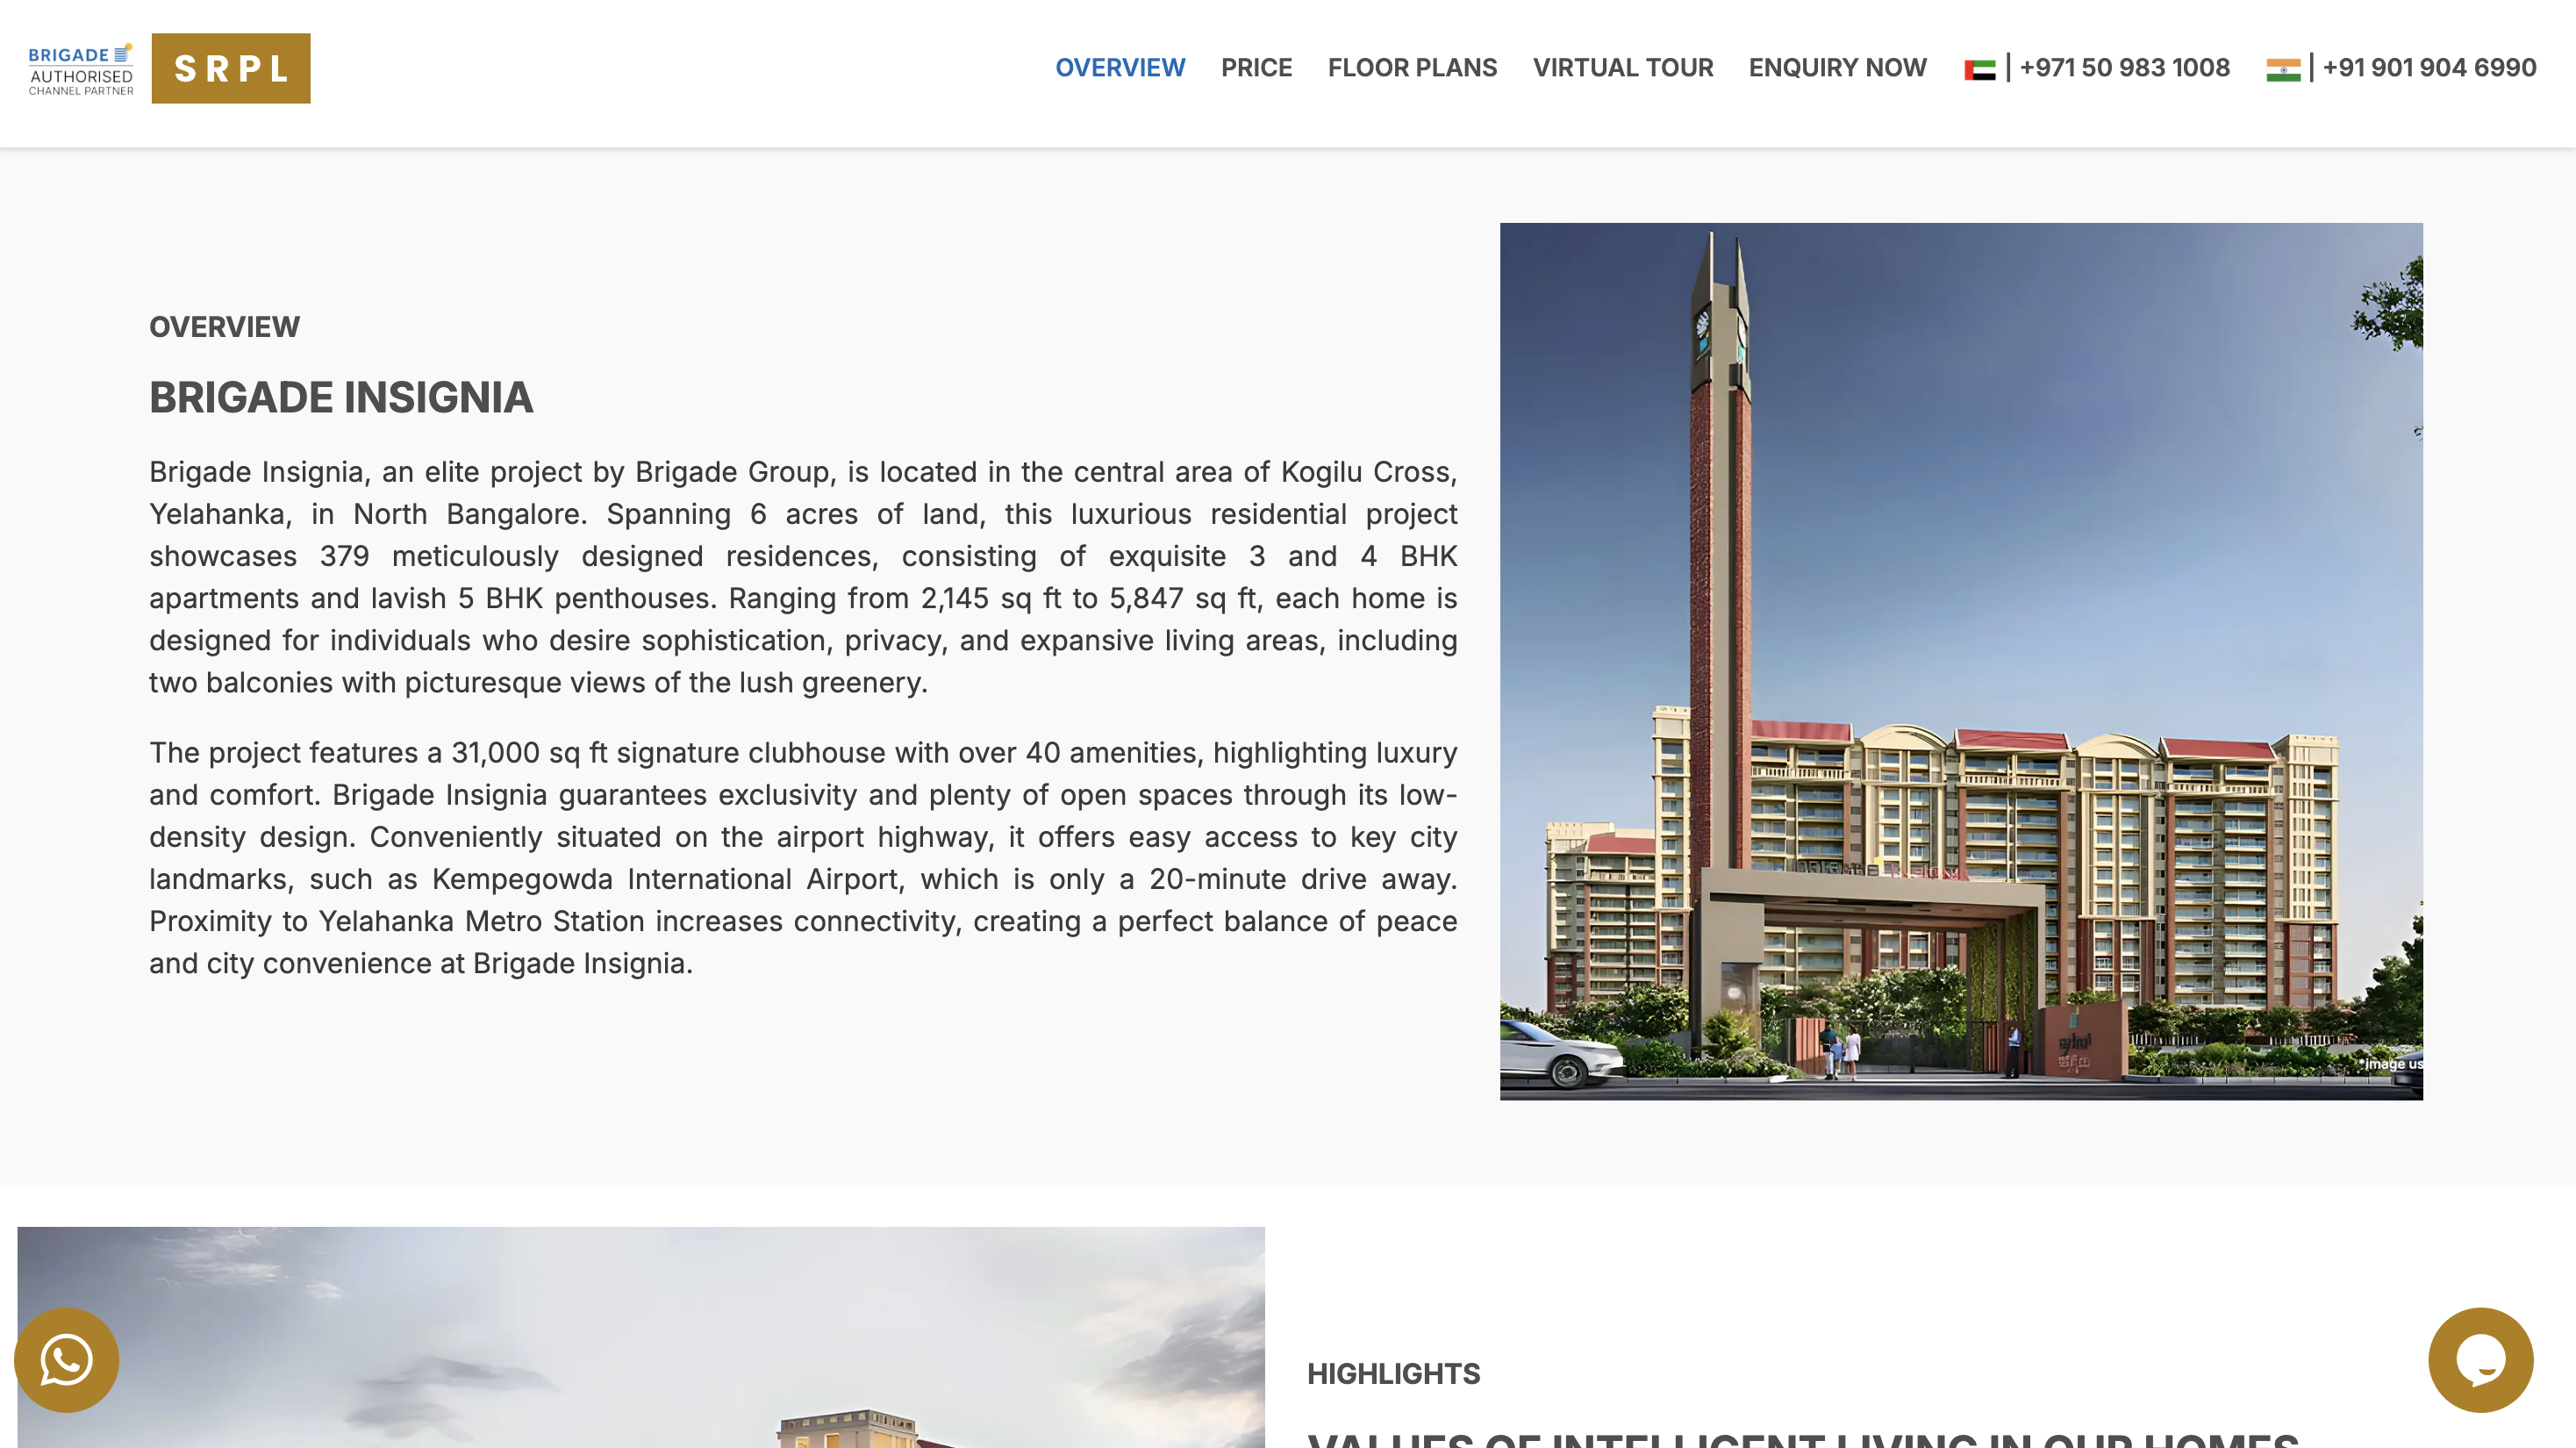Click the paragraph starting 'Brigade Insignia, an elite project'
This screenshot has width=2576, height=1448.
tap(803, 577)
